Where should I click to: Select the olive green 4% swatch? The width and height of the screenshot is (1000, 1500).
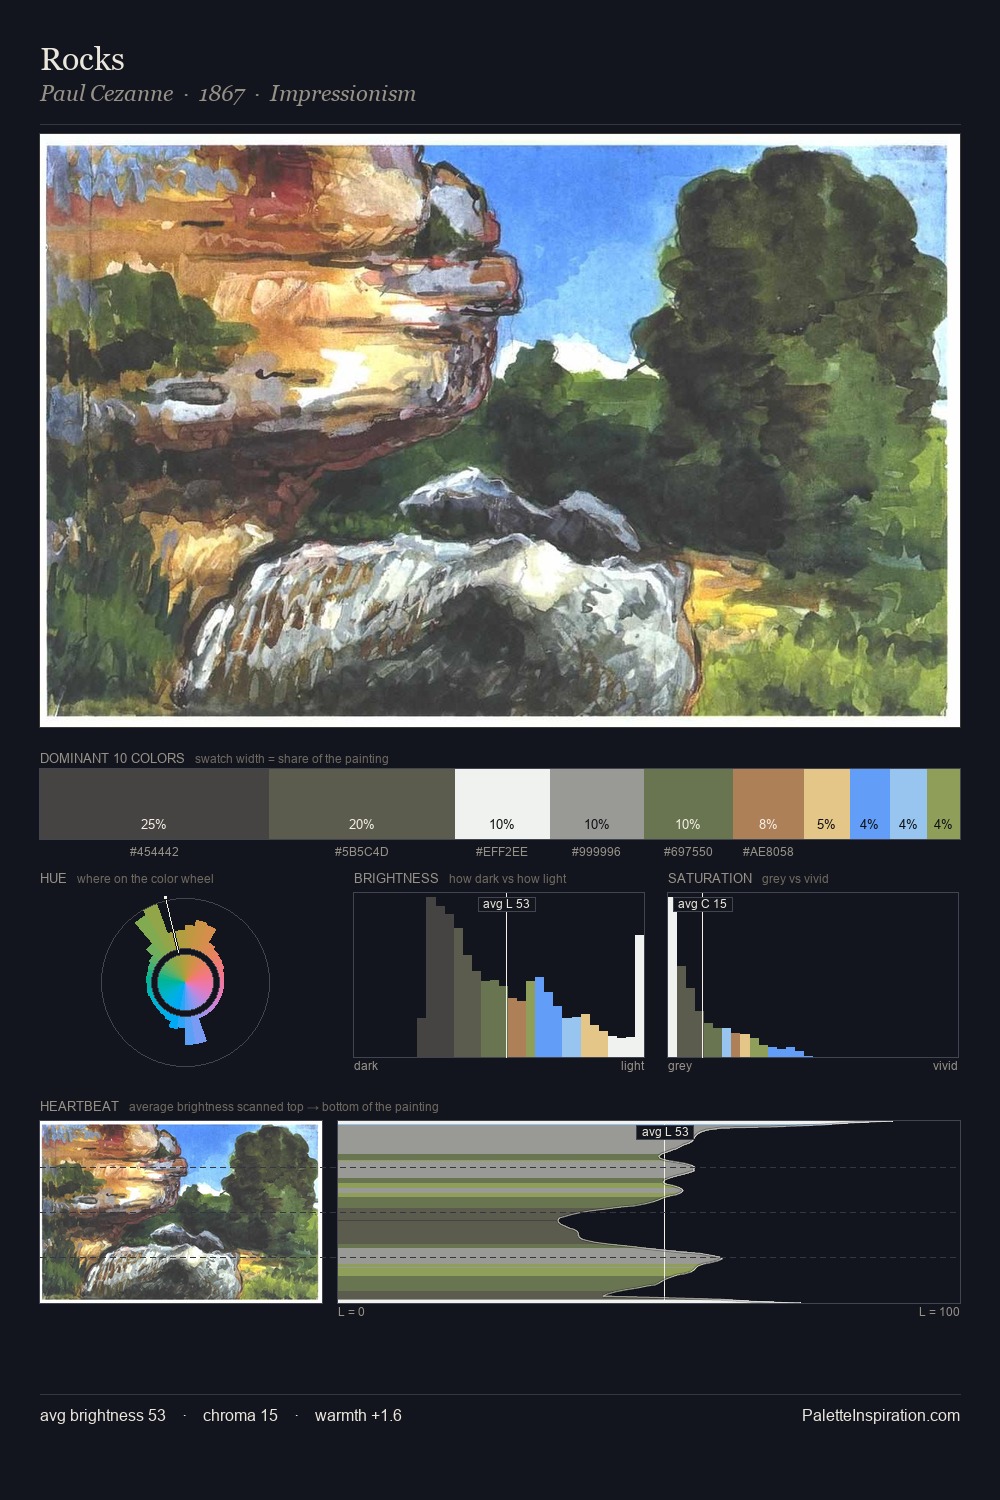click(x=943, y=804)
